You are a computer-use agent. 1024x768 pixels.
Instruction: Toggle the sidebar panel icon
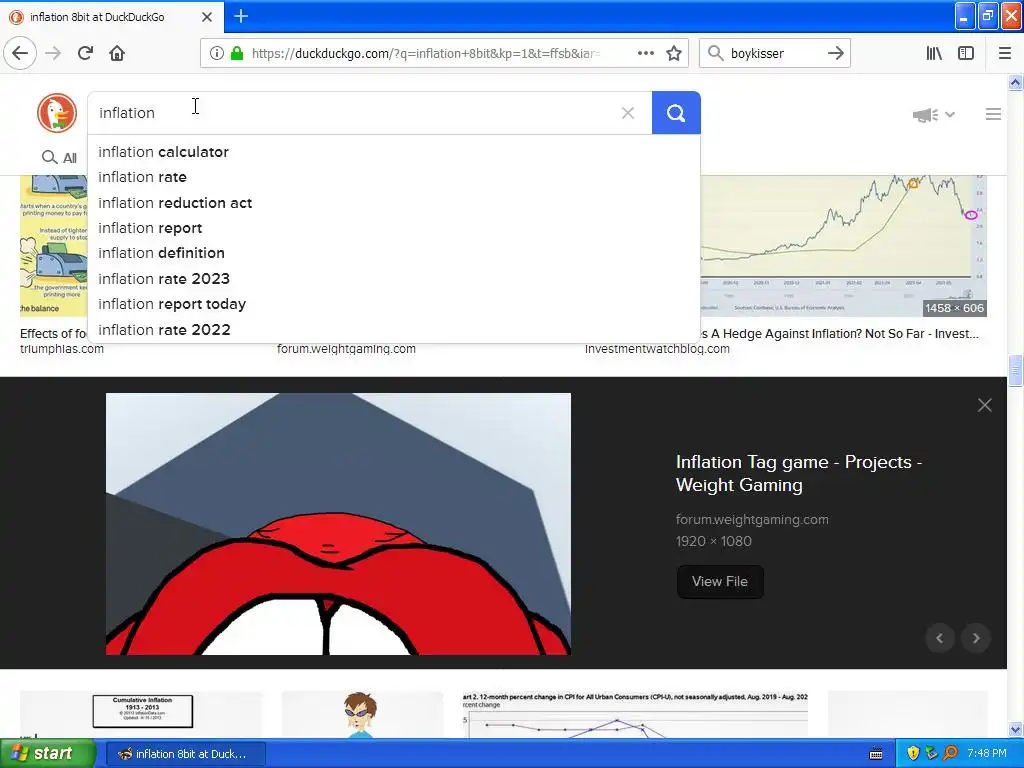tap(966, 53)
